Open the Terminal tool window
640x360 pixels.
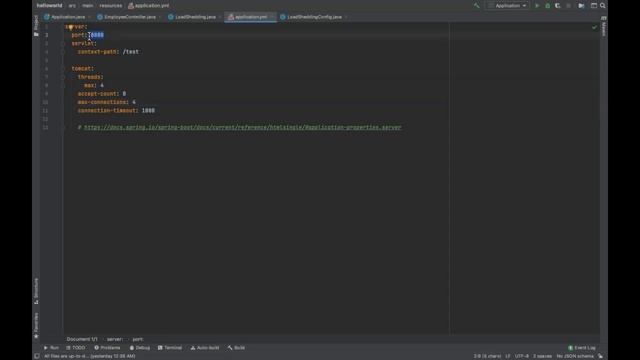(x=170, y=348)
